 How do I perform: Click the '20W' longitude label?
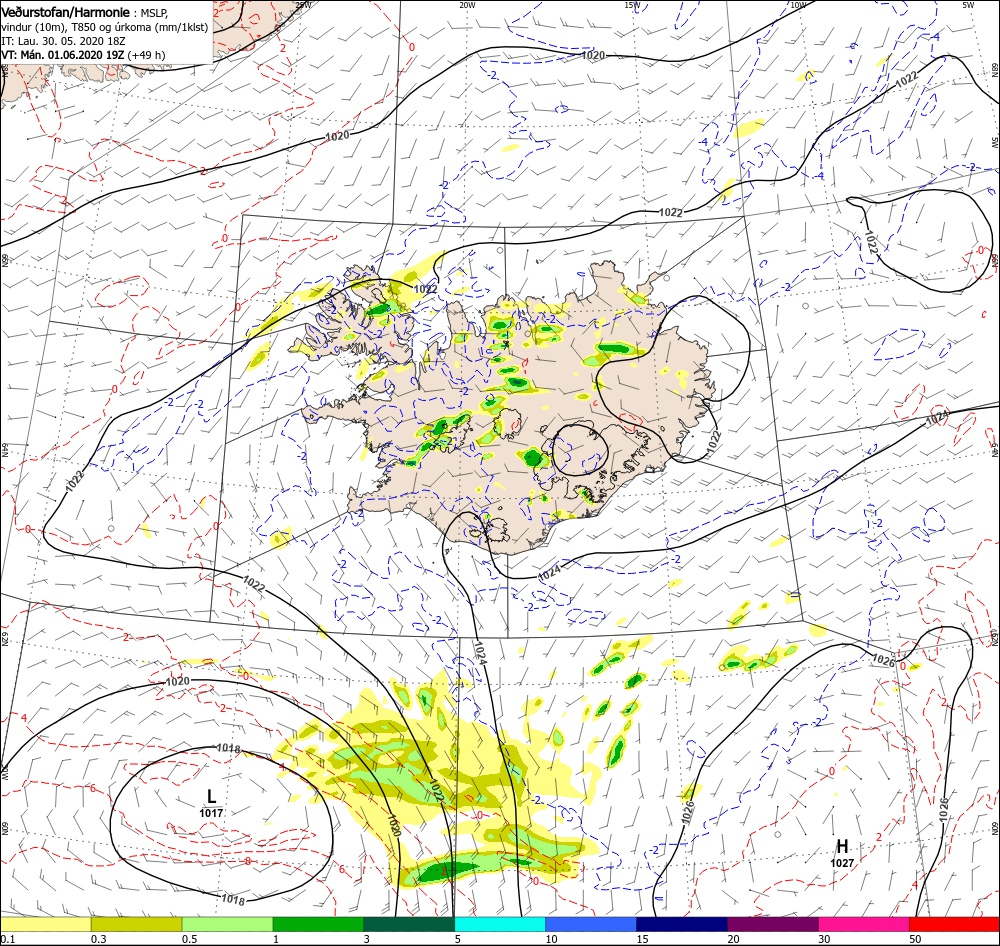[x=467, y=4]
